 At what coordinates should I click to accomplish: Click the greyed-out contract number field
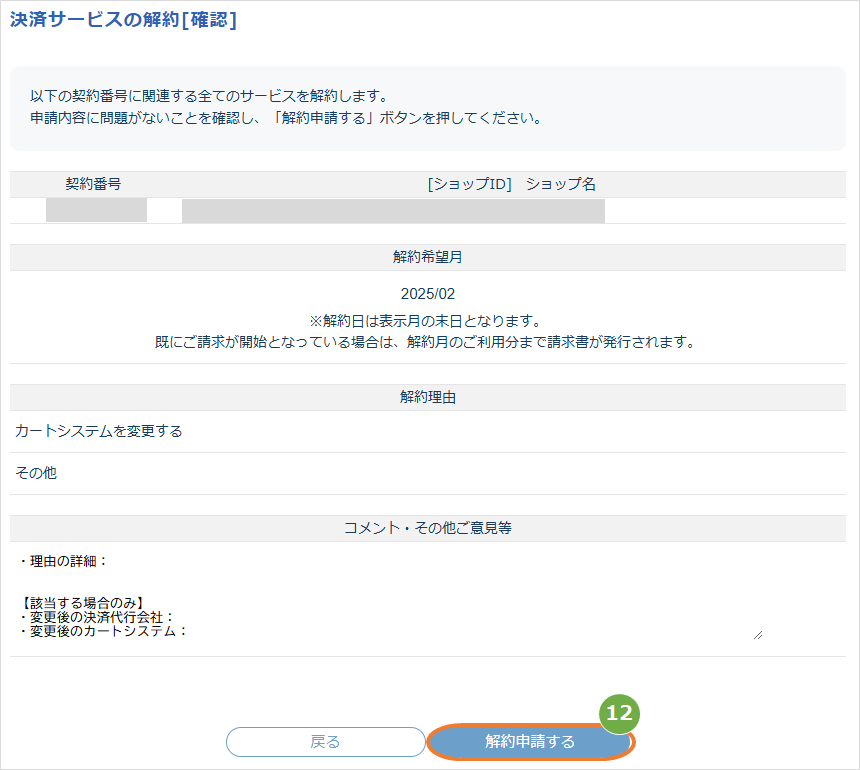[x=97, y=210]
